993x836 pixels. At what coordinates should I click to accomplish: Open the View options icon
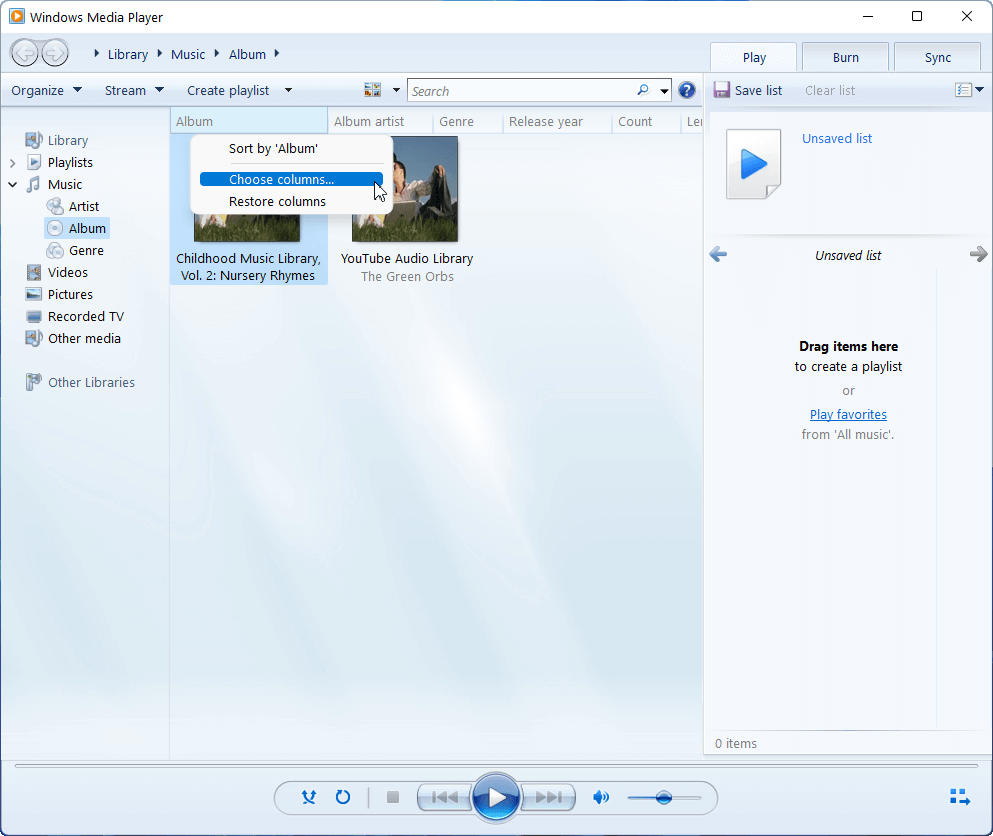372,90
